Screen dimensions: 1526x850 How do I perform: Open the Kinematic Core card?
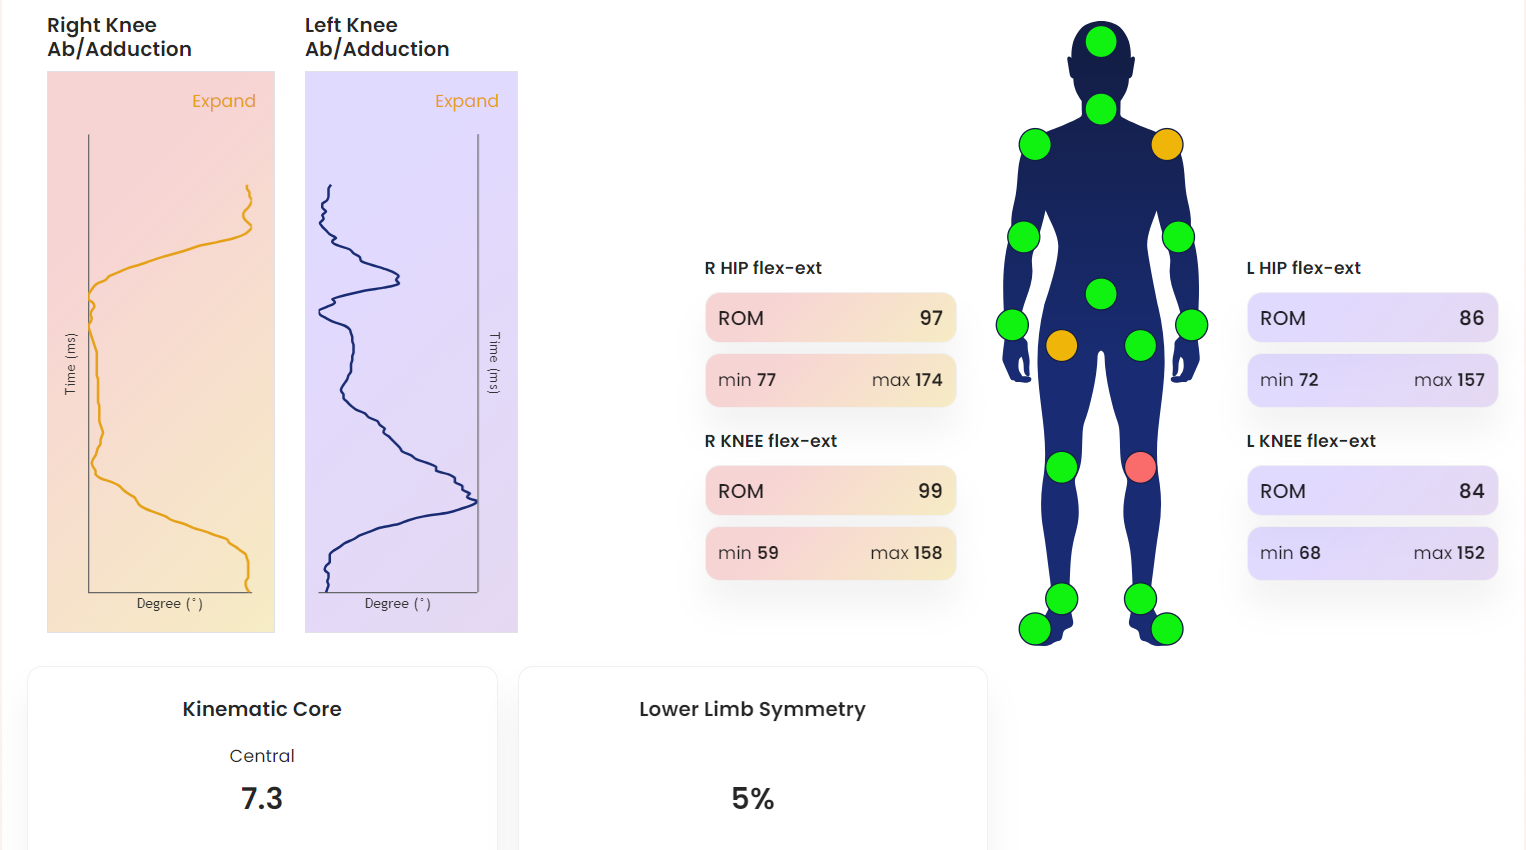[262, 758]
